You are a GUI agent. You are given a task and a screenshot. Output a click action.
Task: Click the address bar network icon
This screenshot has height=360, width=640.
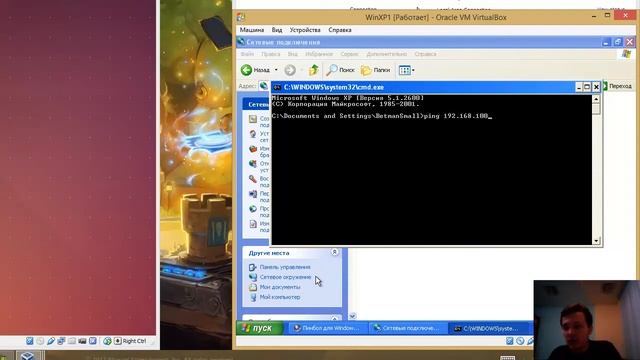[x=264, y=86]
